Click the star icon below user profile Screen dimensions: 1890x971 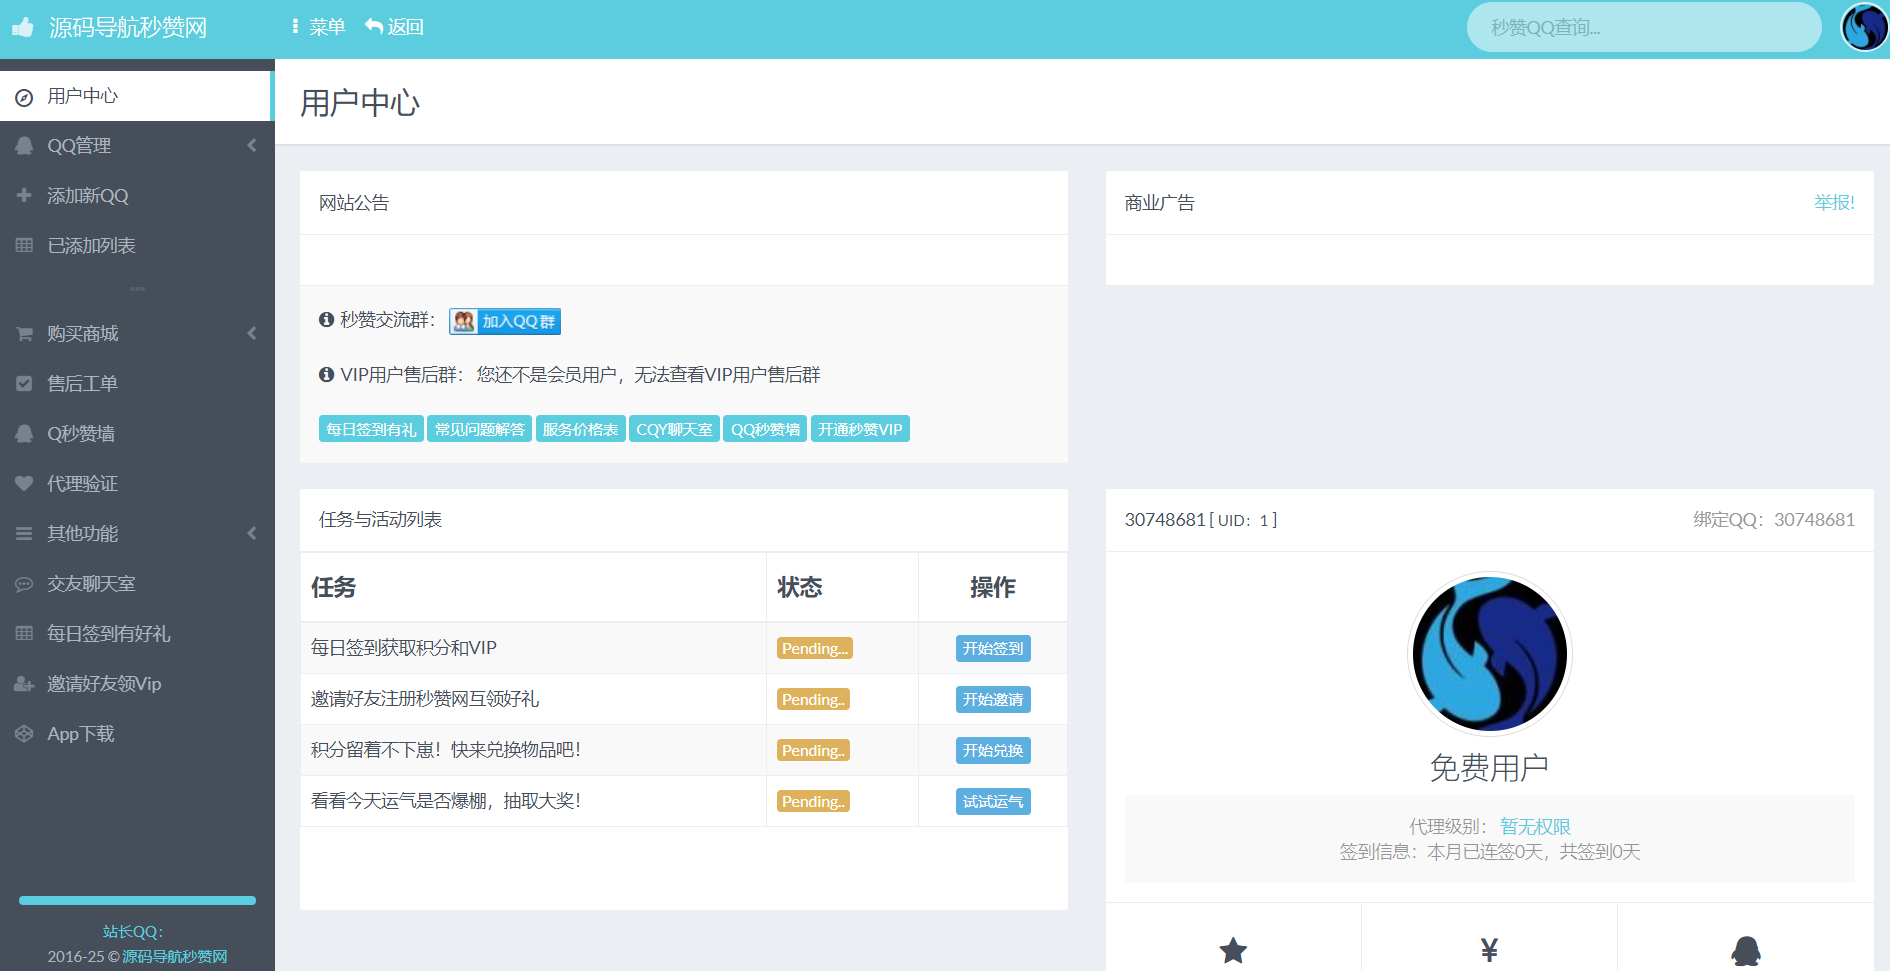(x=1233, y=950)
